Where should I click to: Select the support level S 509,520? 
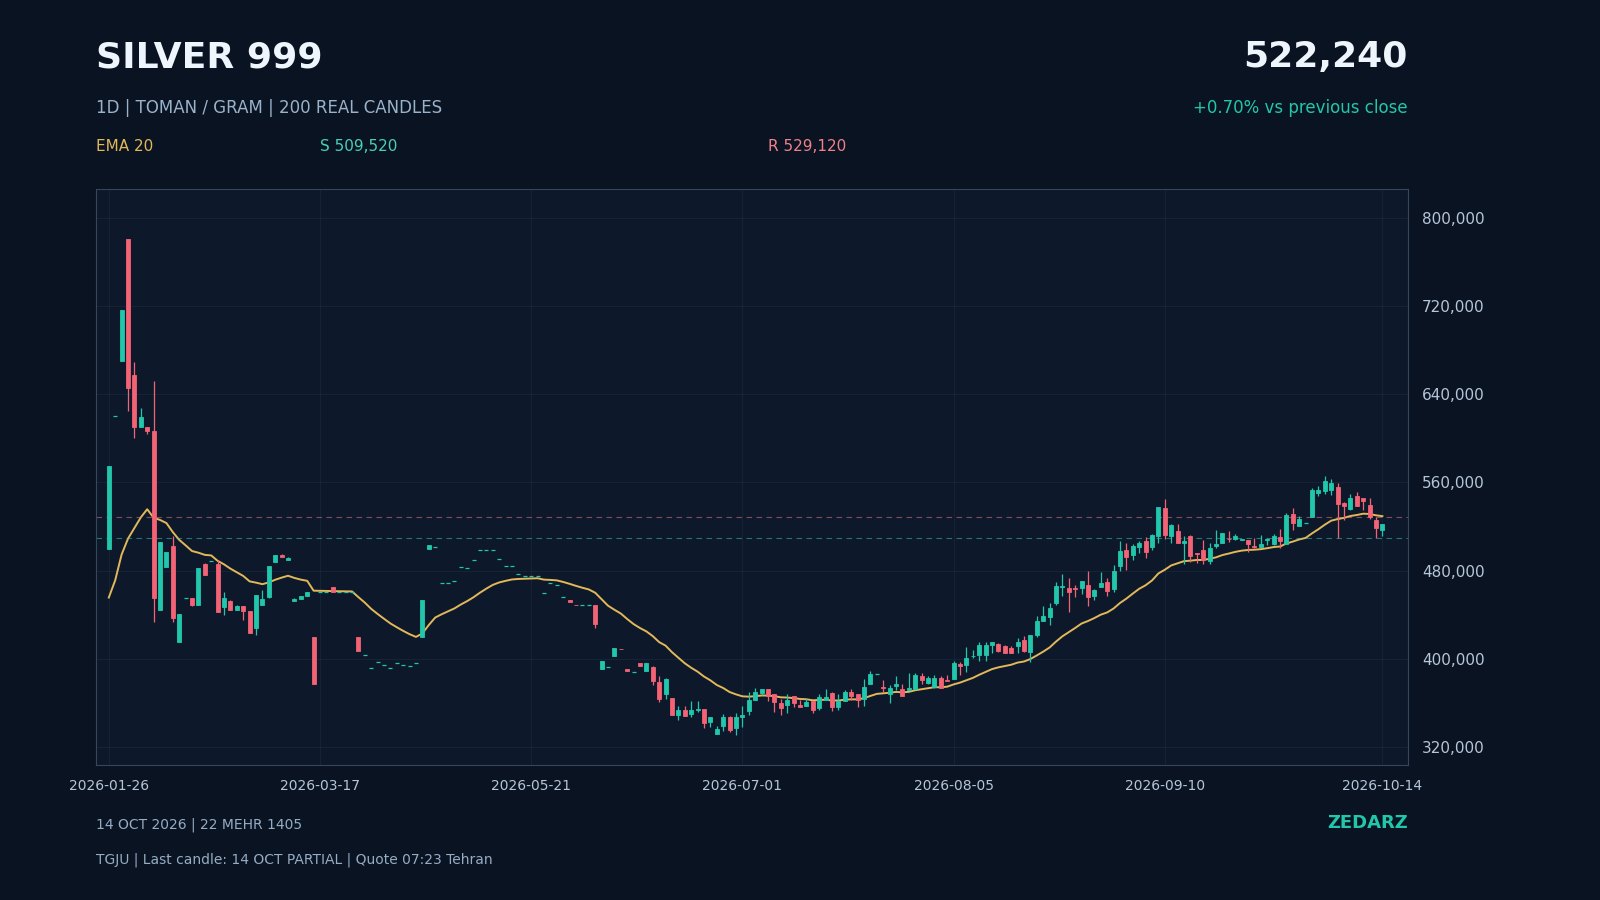coord(358,146)
